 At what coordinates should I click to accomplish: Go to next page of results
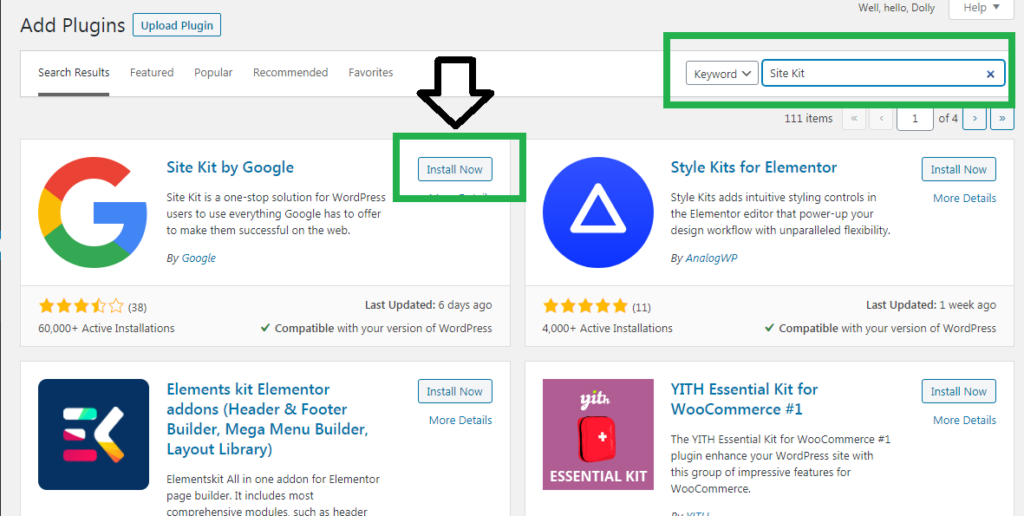[974, 119]
